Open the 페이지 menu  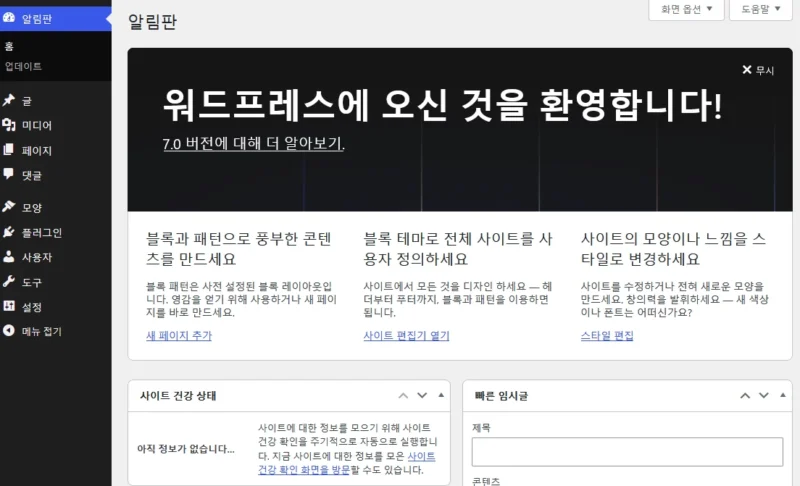(x=56, y=150)
